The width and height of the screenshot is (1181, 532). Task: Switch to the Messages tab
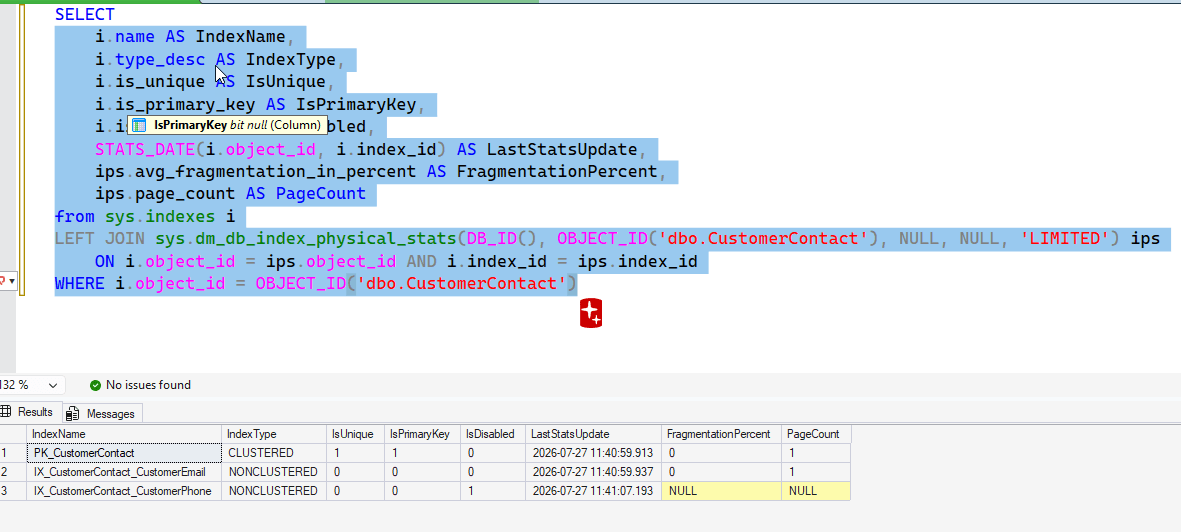click(x=102, y=413)
